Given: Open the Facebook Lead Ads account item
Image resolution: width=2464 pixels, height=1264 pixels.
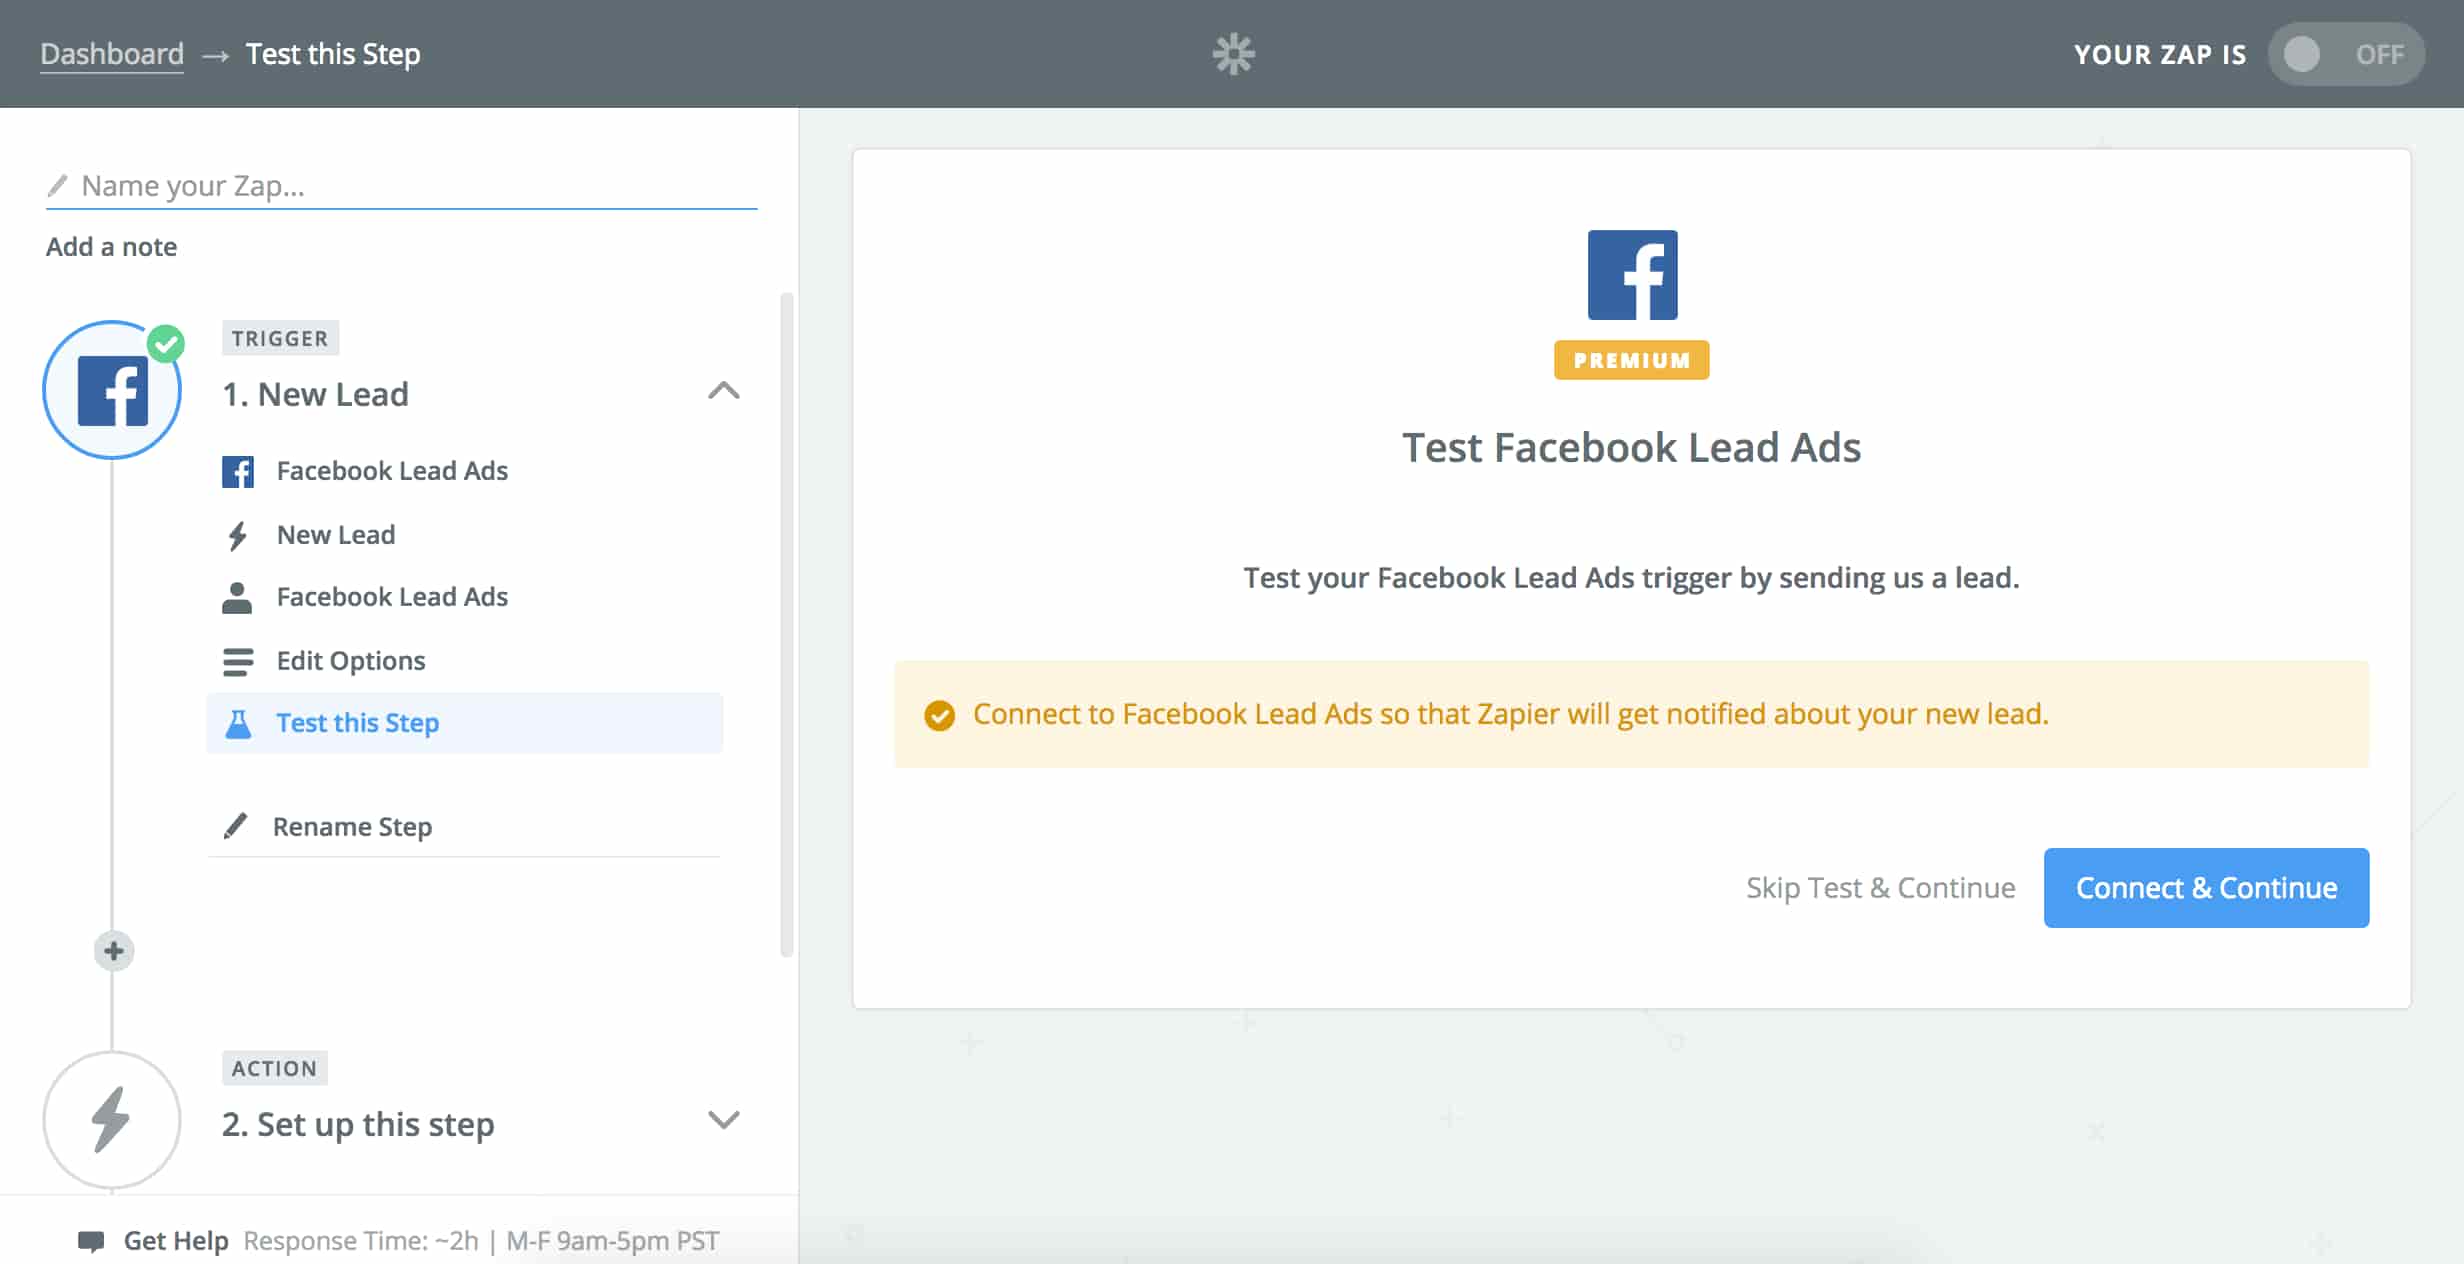Looking at the screenshot, I should 465,597.
